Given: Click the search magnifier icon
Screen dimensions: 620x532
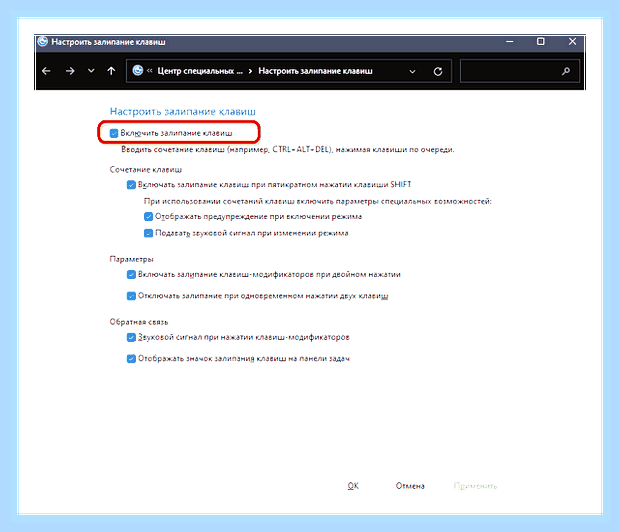Looking at the screenshot, I should point(566,71).
